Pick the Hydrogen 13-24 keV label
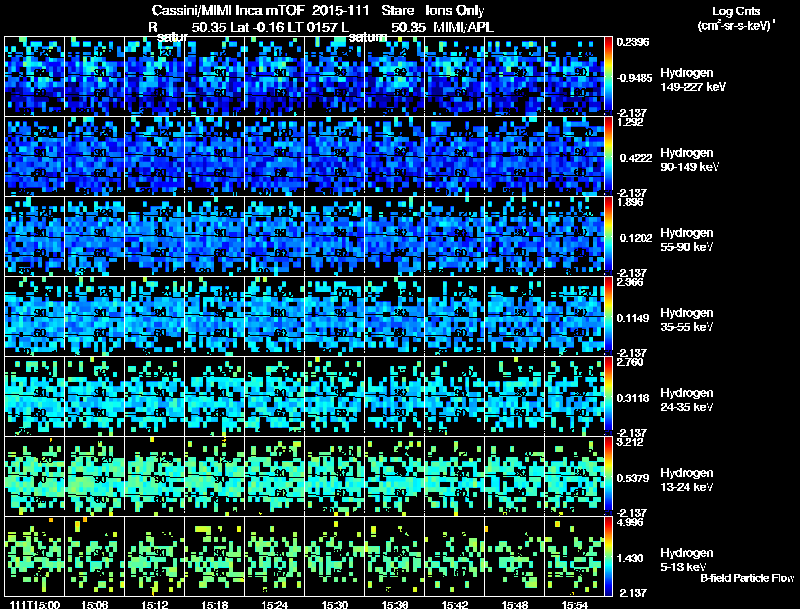 point(687,480)
